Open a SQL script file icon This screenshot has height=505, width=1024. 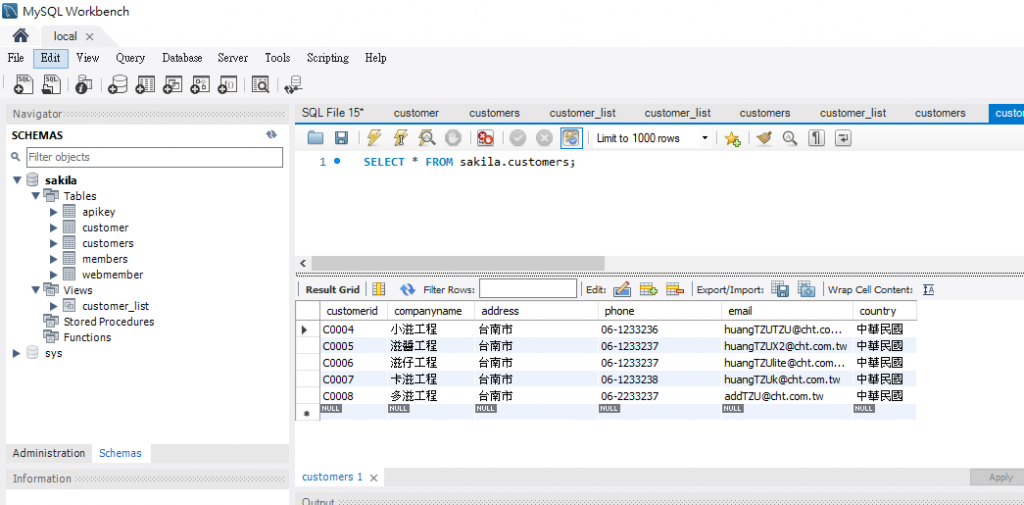(x=51, y=84)
